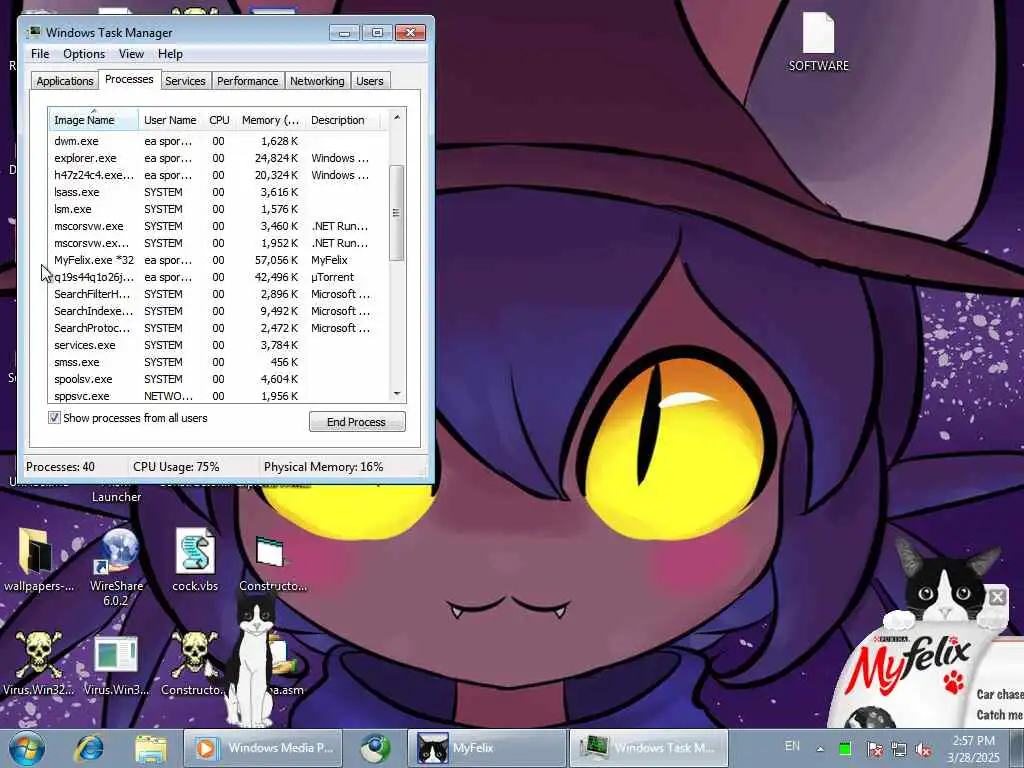Sort by Image Name column header
This screenshot has height=768, width=1024.
[x=93, y=120]
